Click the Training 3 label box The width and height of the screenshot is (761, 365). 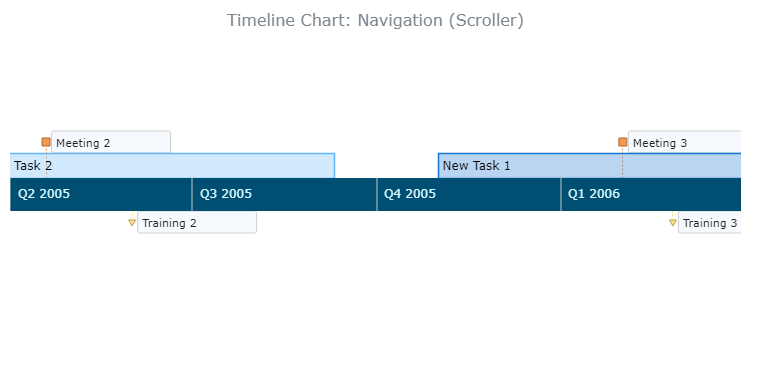pos(710,222)
